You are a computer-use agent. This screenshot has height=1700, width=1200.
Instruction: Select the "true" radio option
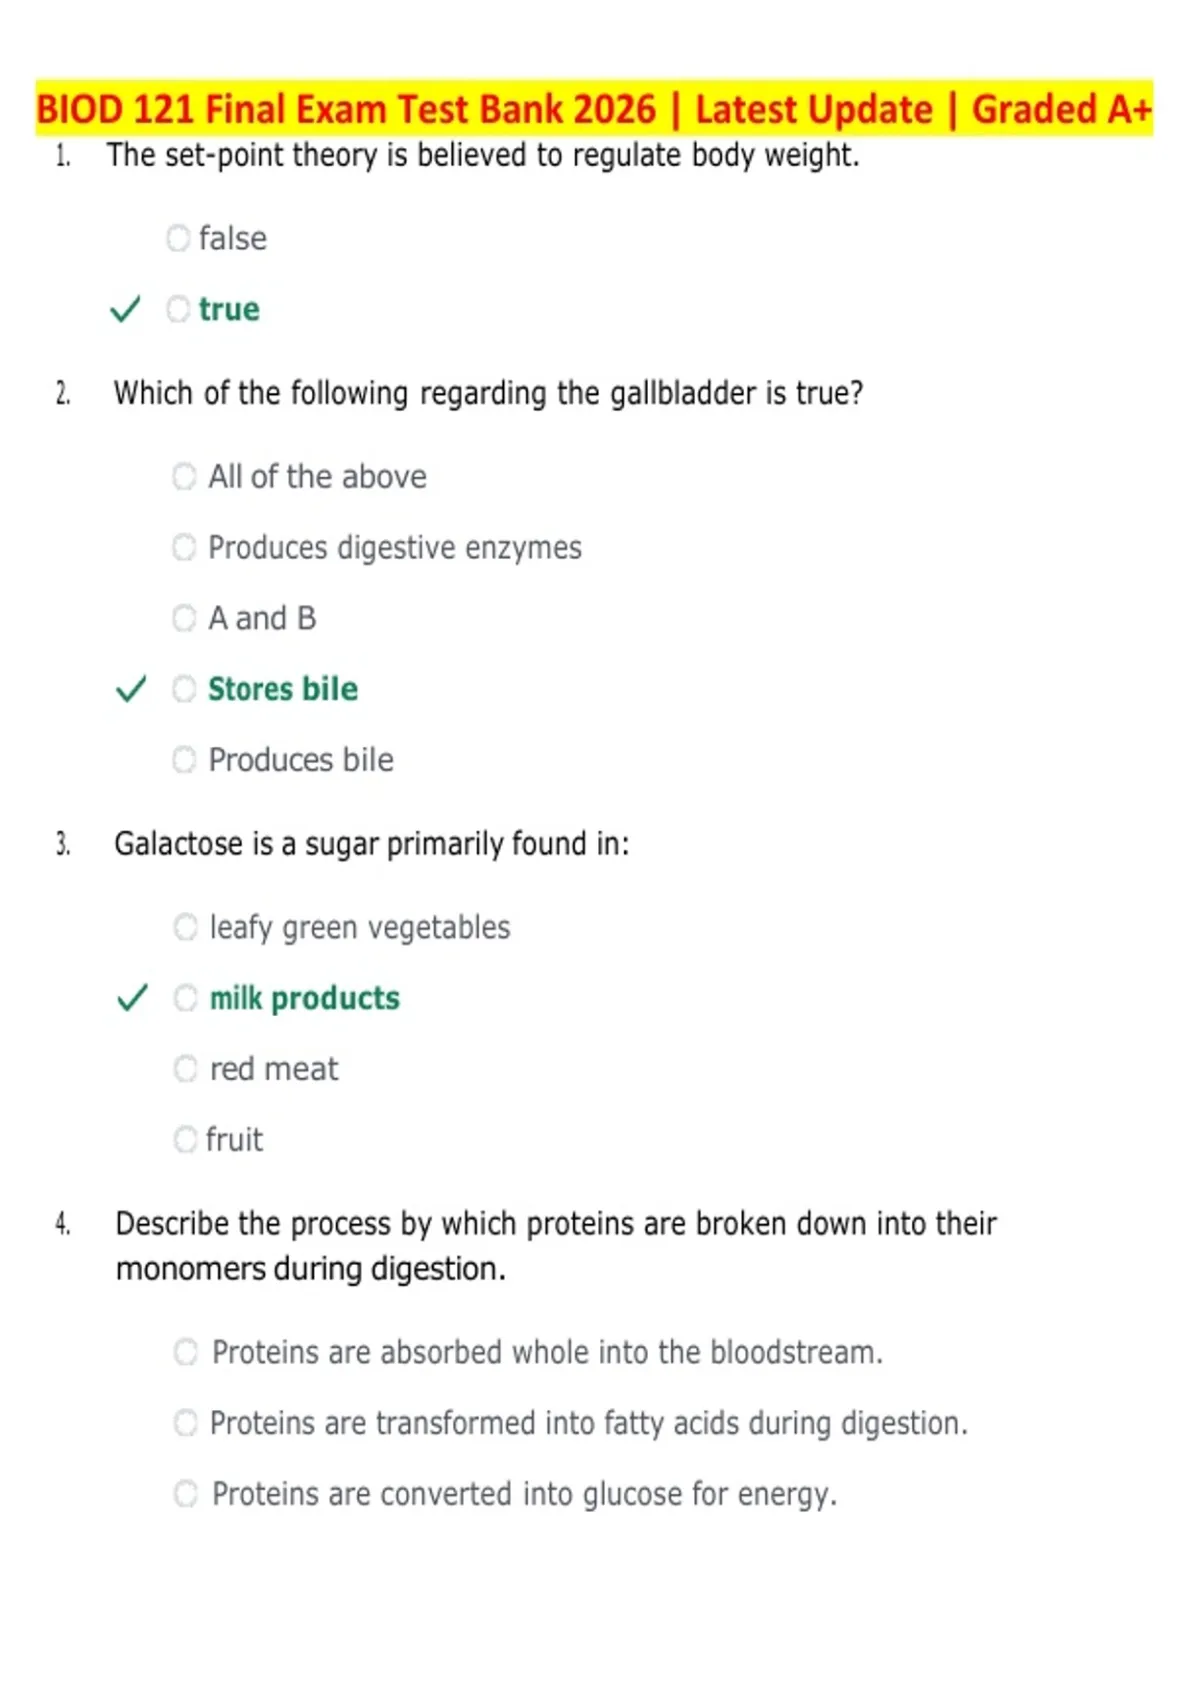click(178, 309)
